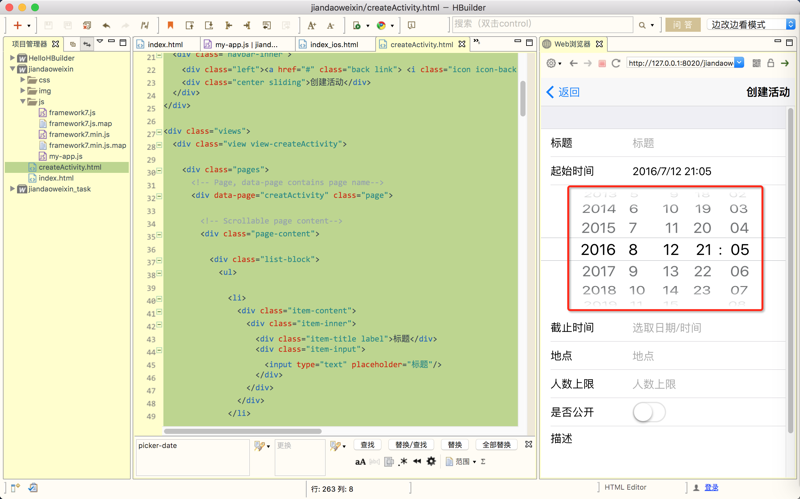Toggle case sensitive aA search option

click(360, 462)
